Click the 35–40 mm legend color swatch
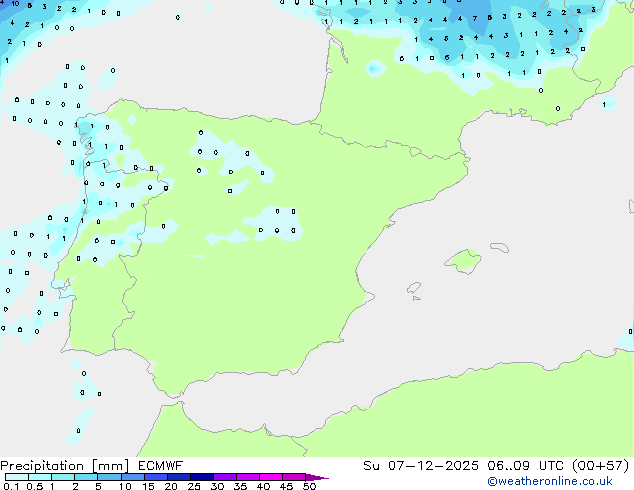The height and width of the screenshot is (490, 634). tap(248, 477)
